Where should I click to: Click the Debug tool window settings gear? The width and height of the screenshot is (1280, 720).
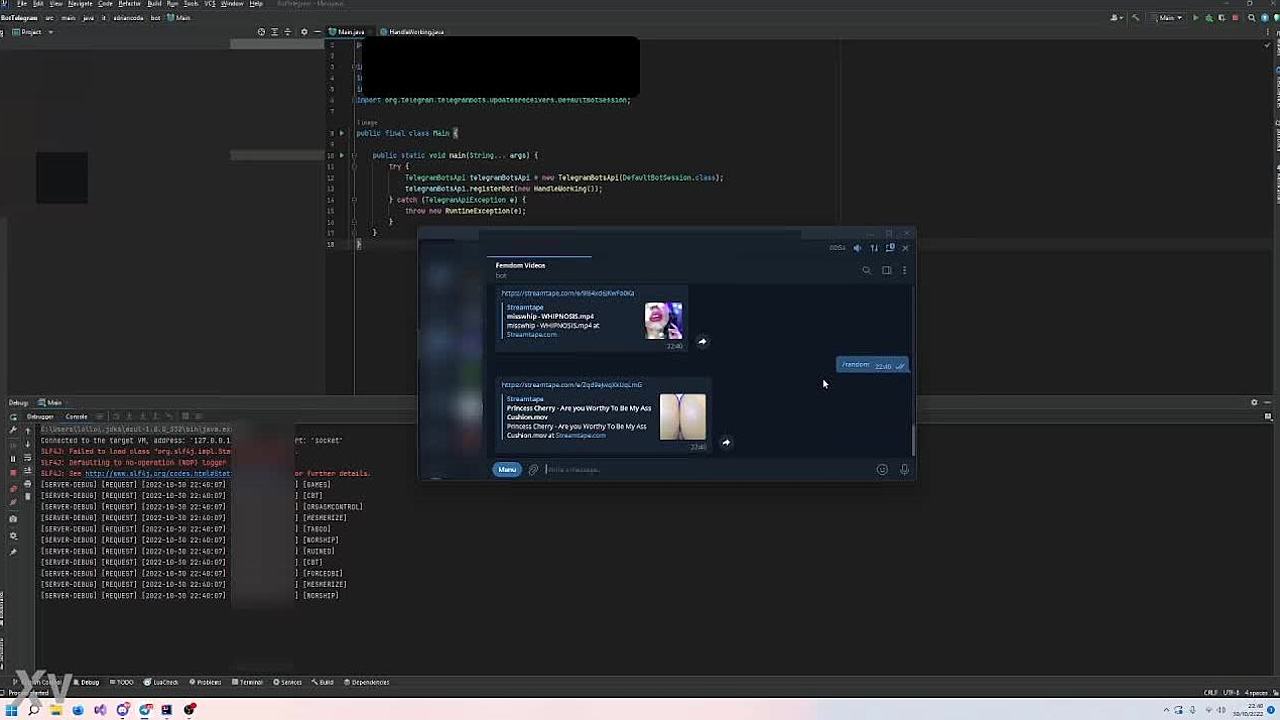tap(1254, 403)
